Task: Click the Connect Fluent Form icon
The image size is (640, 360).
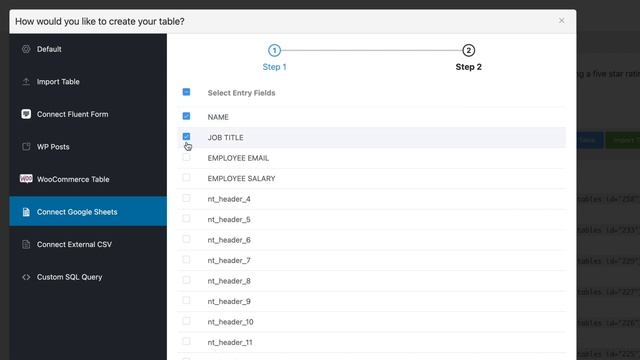Action: pos(26,114)
